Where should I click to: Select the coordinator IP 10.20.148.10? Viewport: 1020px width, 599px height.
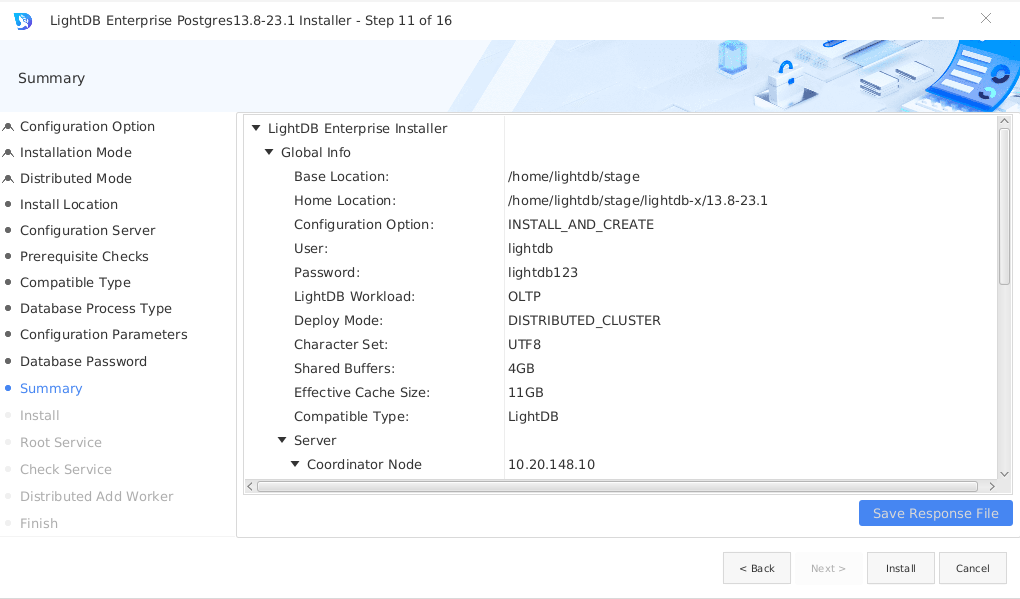[551, 464]
